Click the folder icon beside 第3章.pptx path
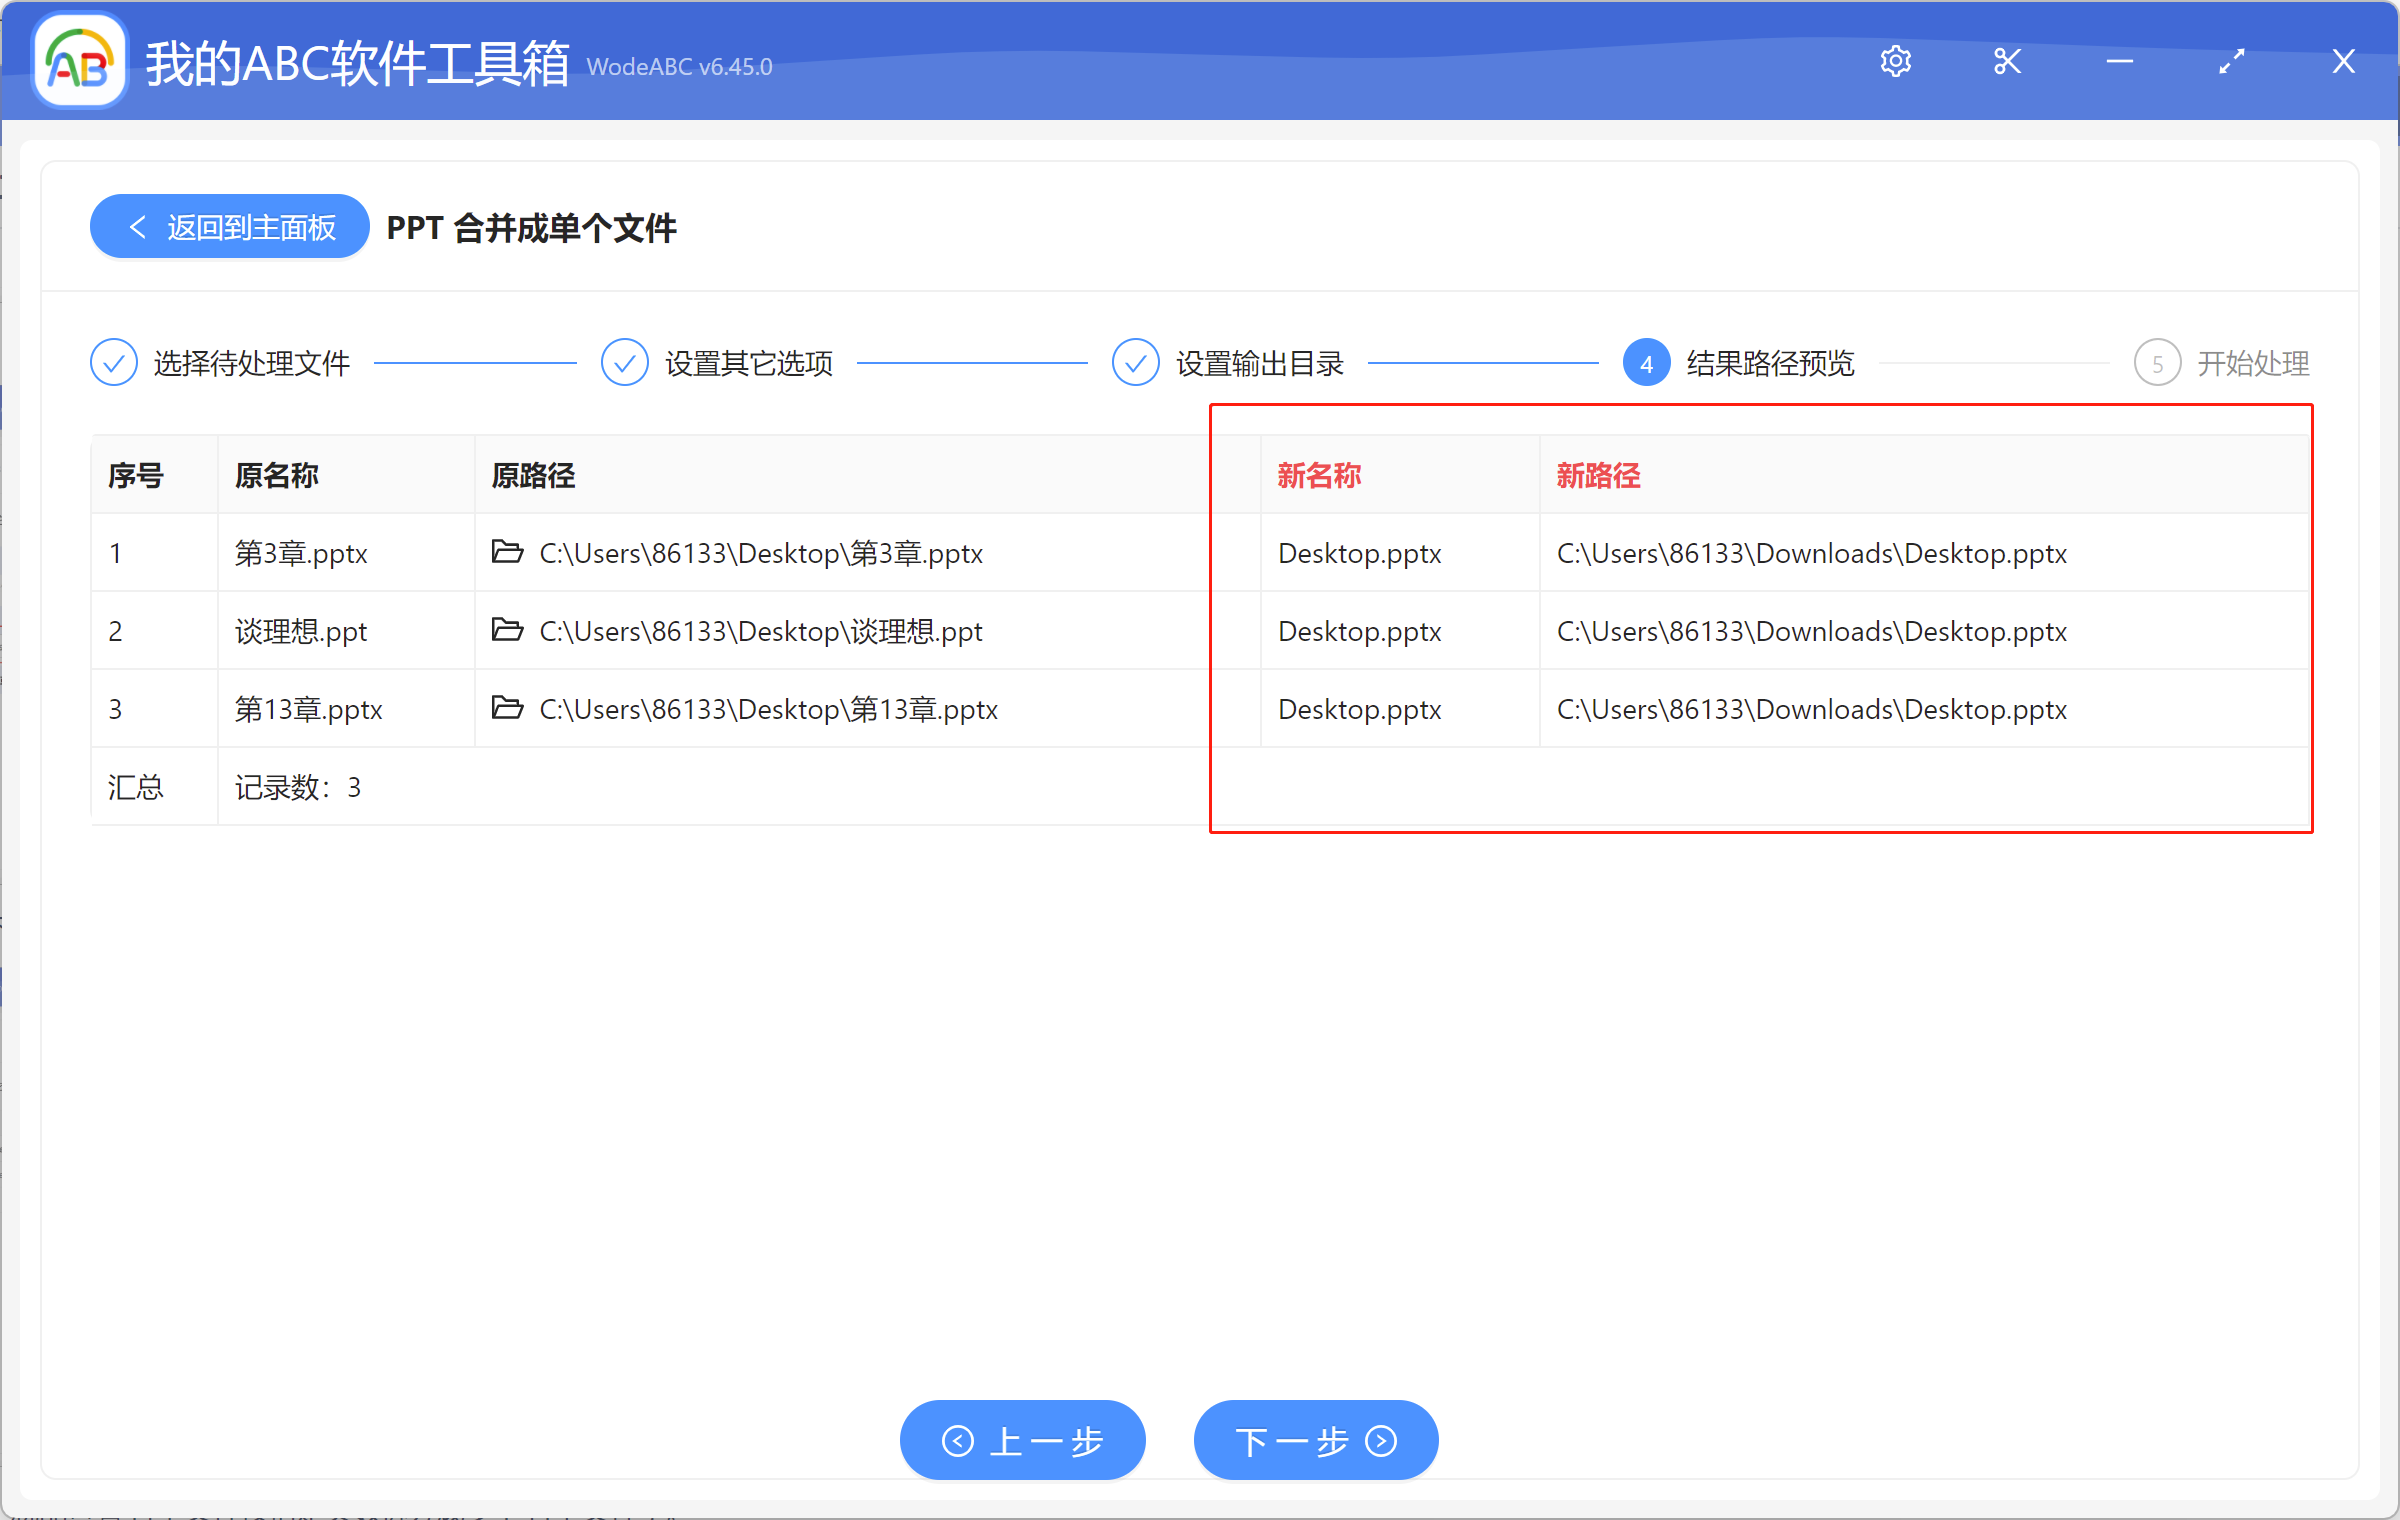The height and width of the screenshot is (1520, 2400). [x=507, y=552]
